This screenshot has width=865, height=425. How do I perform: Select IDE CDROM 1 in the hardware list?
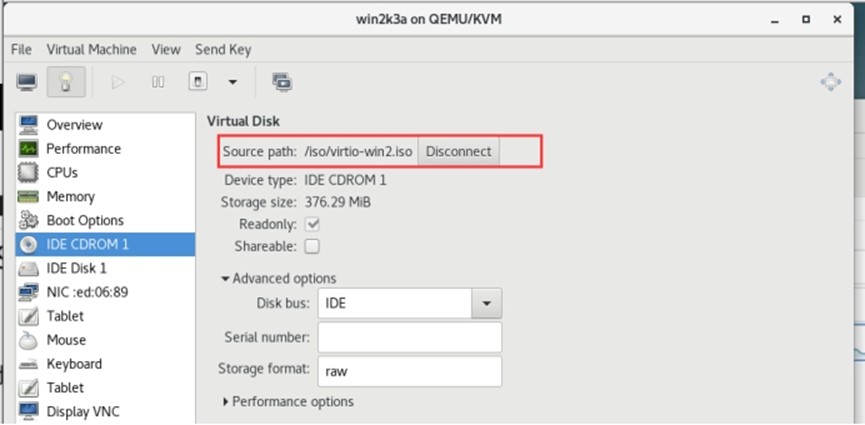point(87,244)
